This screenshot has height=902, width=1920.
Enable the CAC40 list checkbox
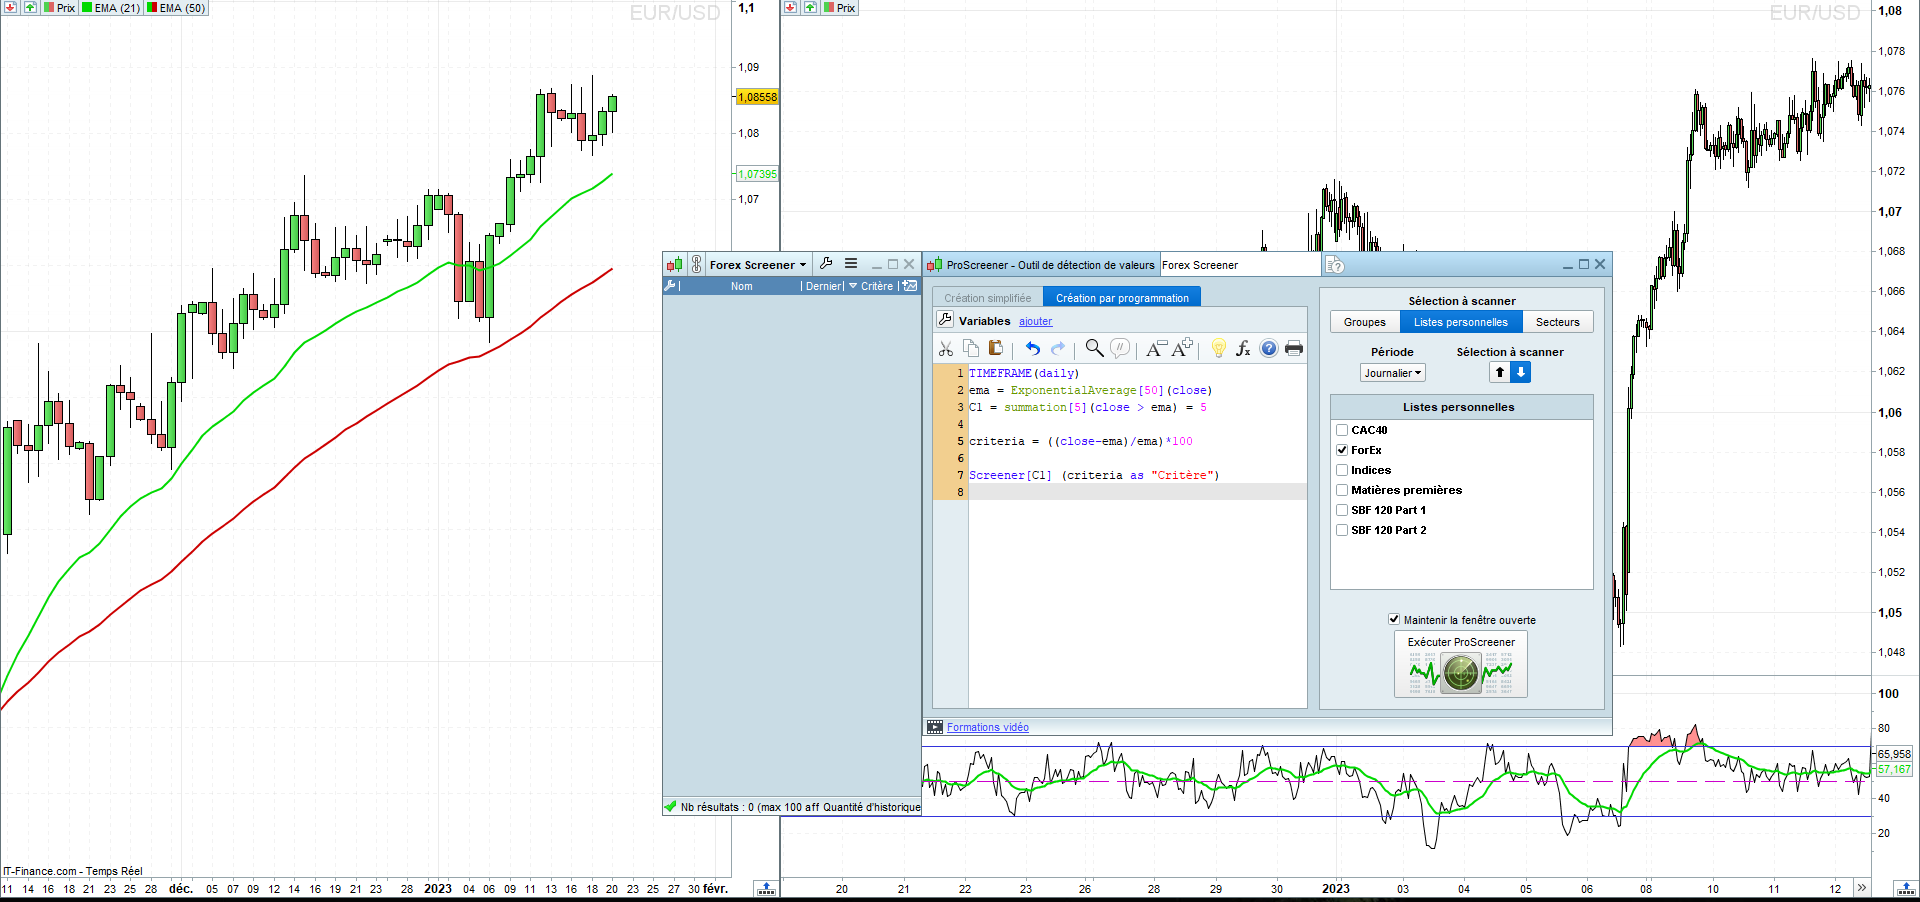click(1342, 430)
